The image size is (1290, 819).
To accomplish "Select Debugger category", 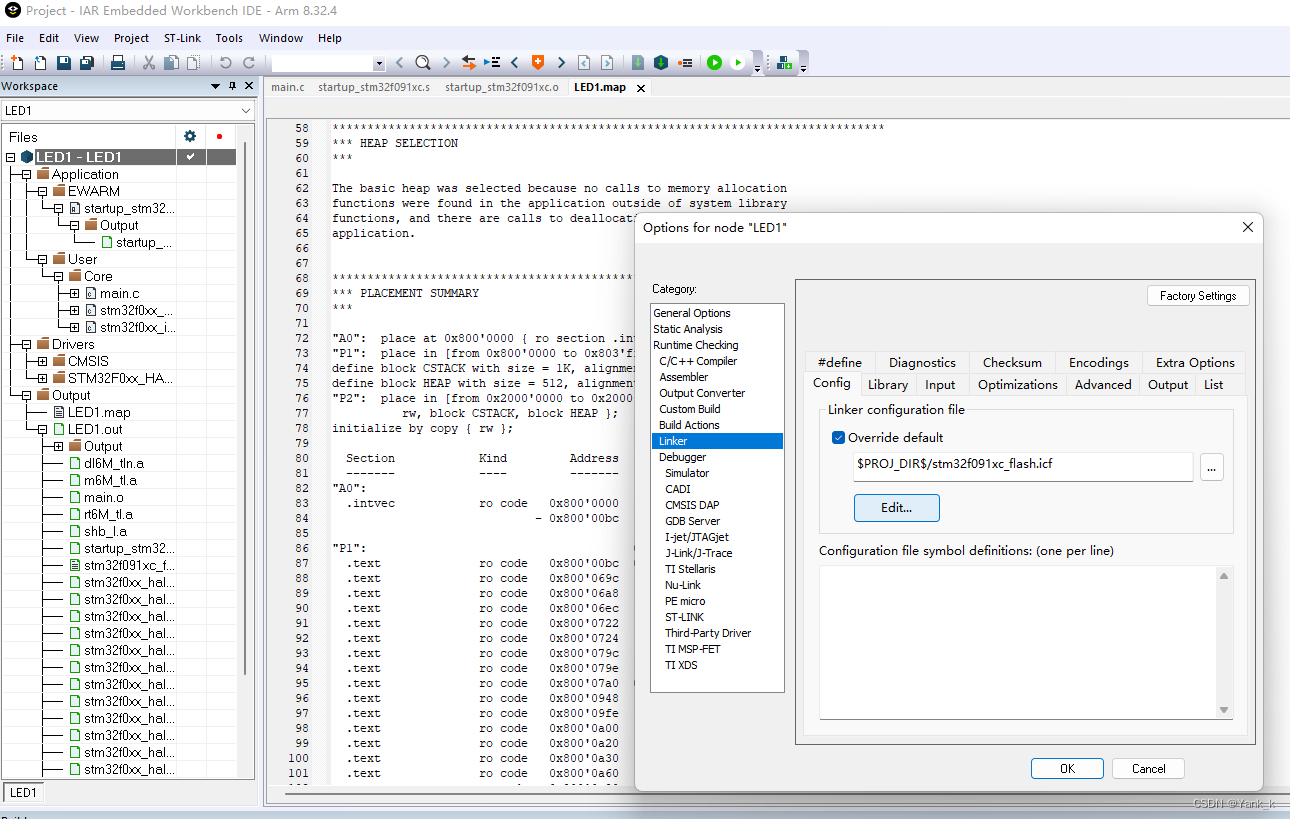I will click(684, 457).
